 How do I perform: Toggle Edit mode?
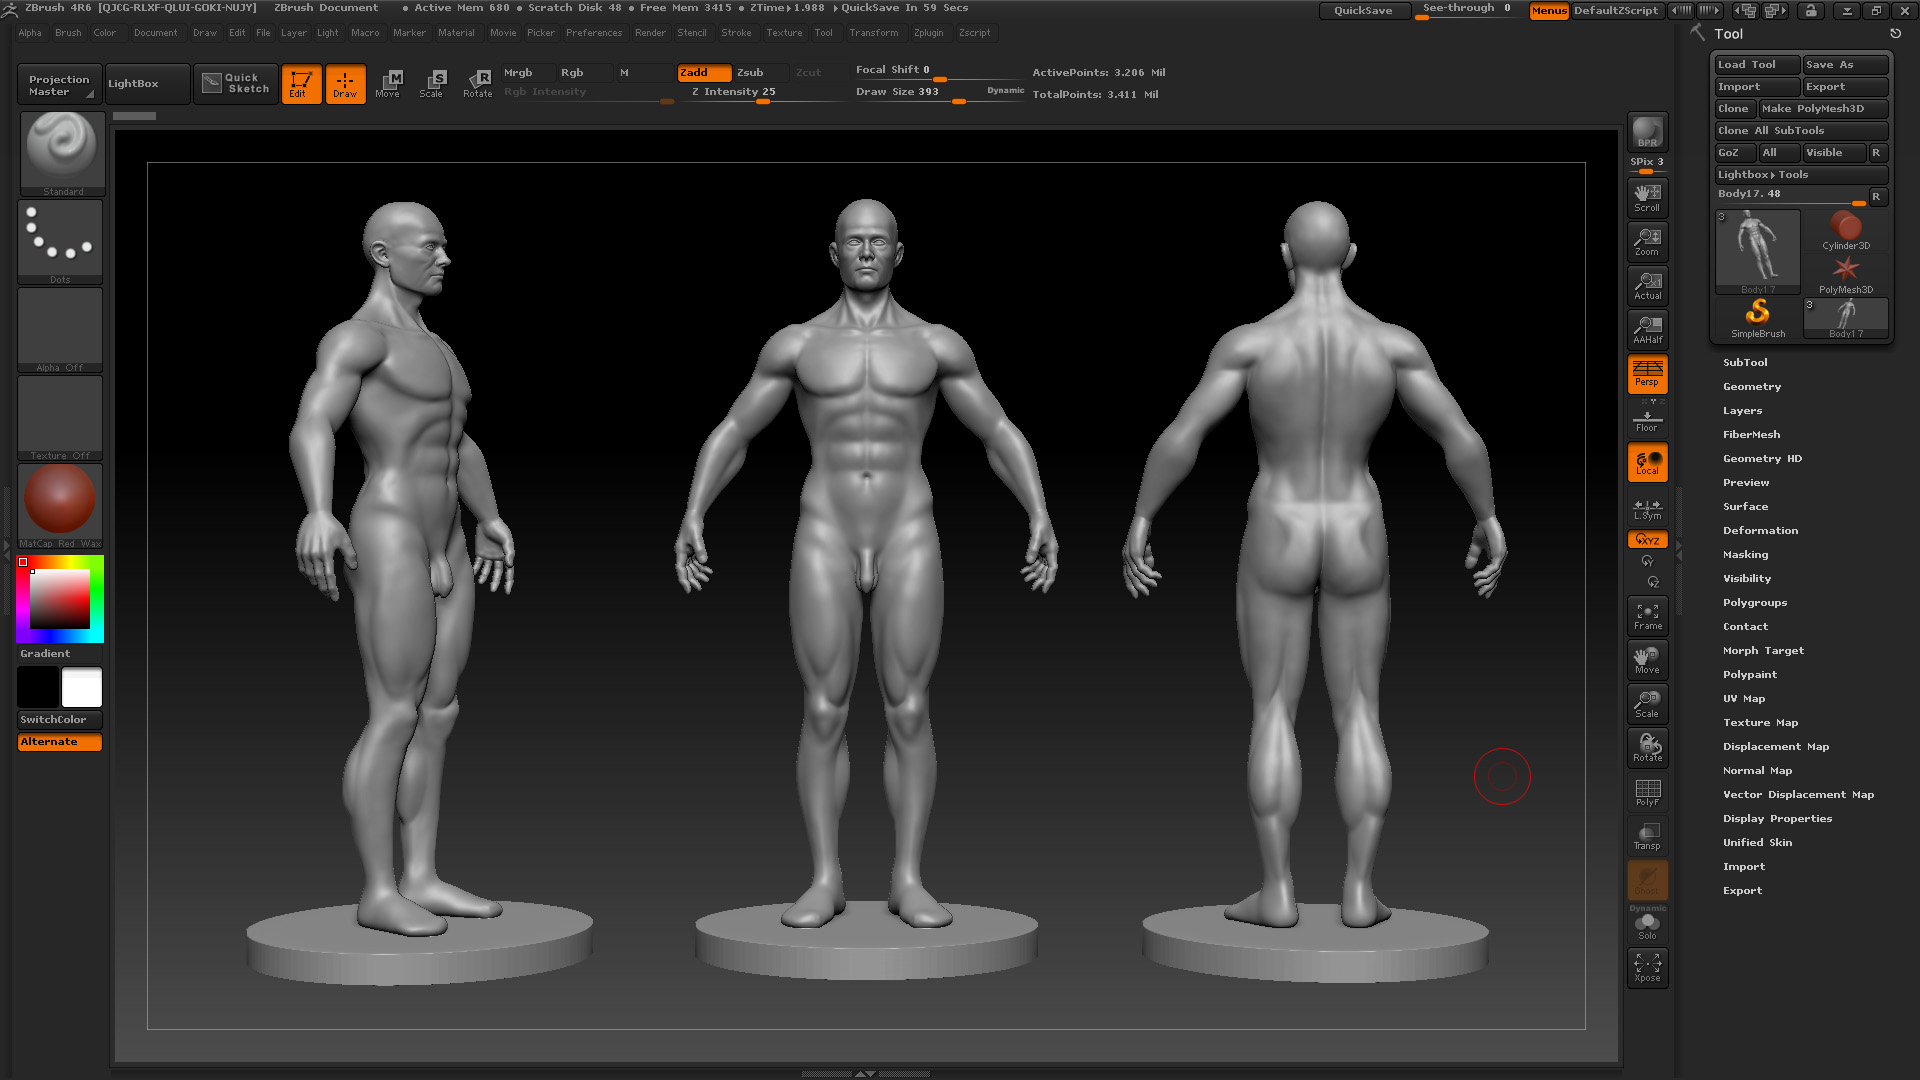pos(301,84)
